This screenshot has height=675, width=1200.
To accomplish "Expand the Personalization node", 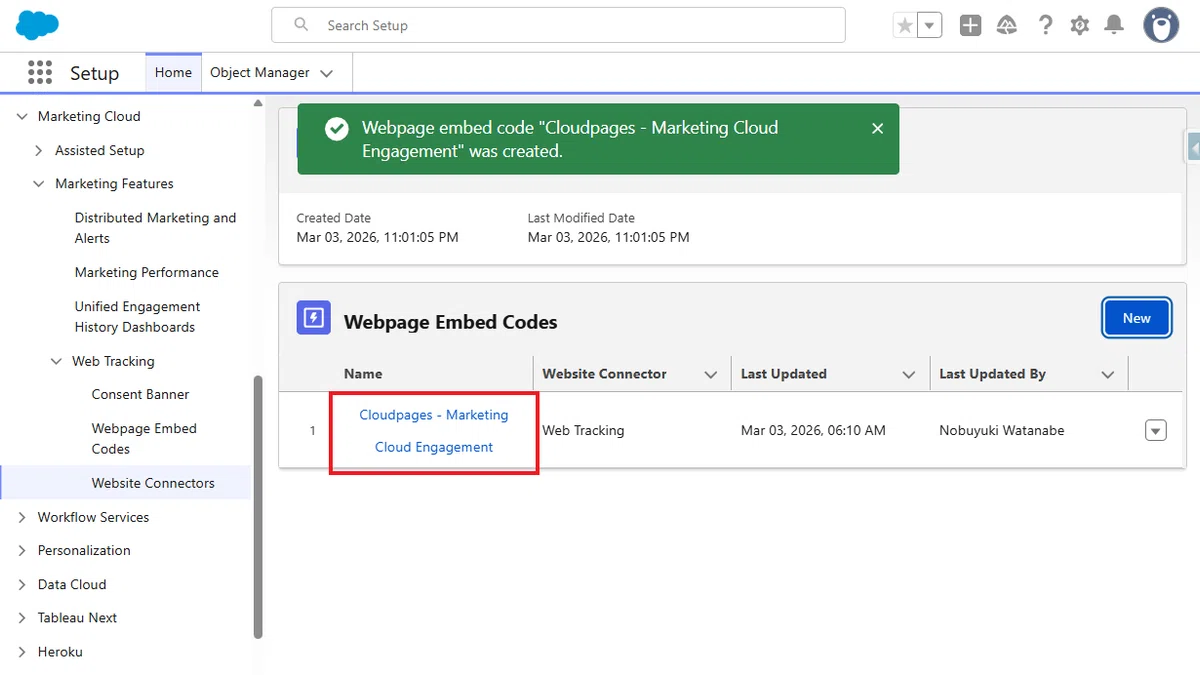I will (22, 551).
